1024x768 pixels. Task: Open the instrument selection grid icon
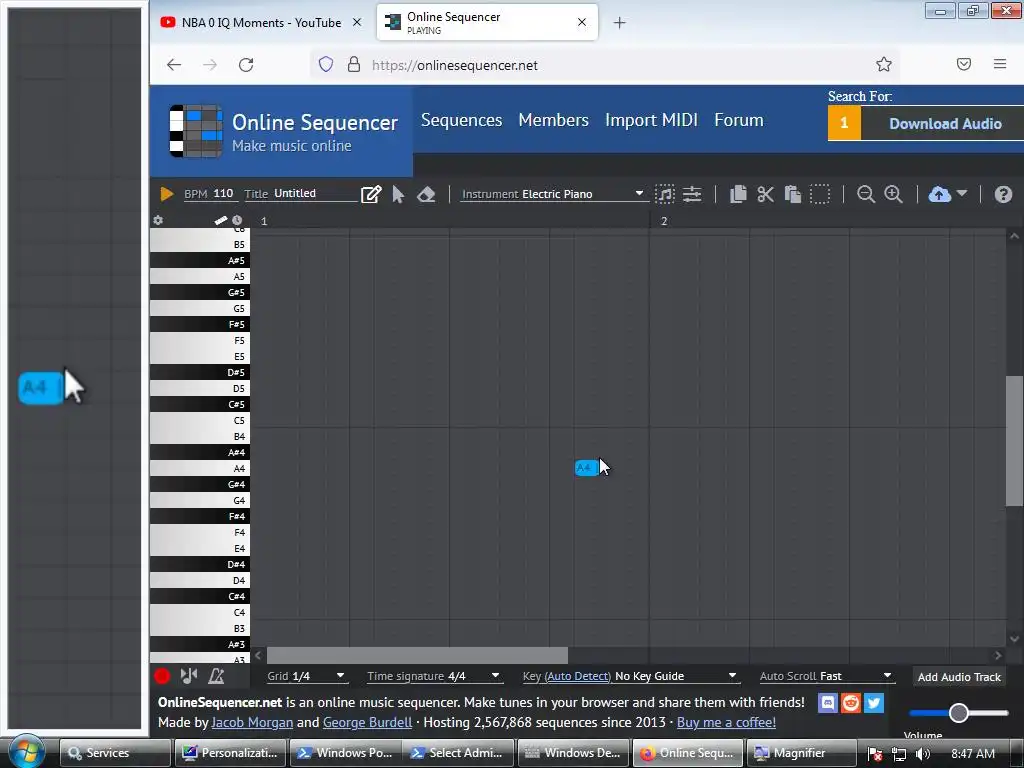pos(664,194)
